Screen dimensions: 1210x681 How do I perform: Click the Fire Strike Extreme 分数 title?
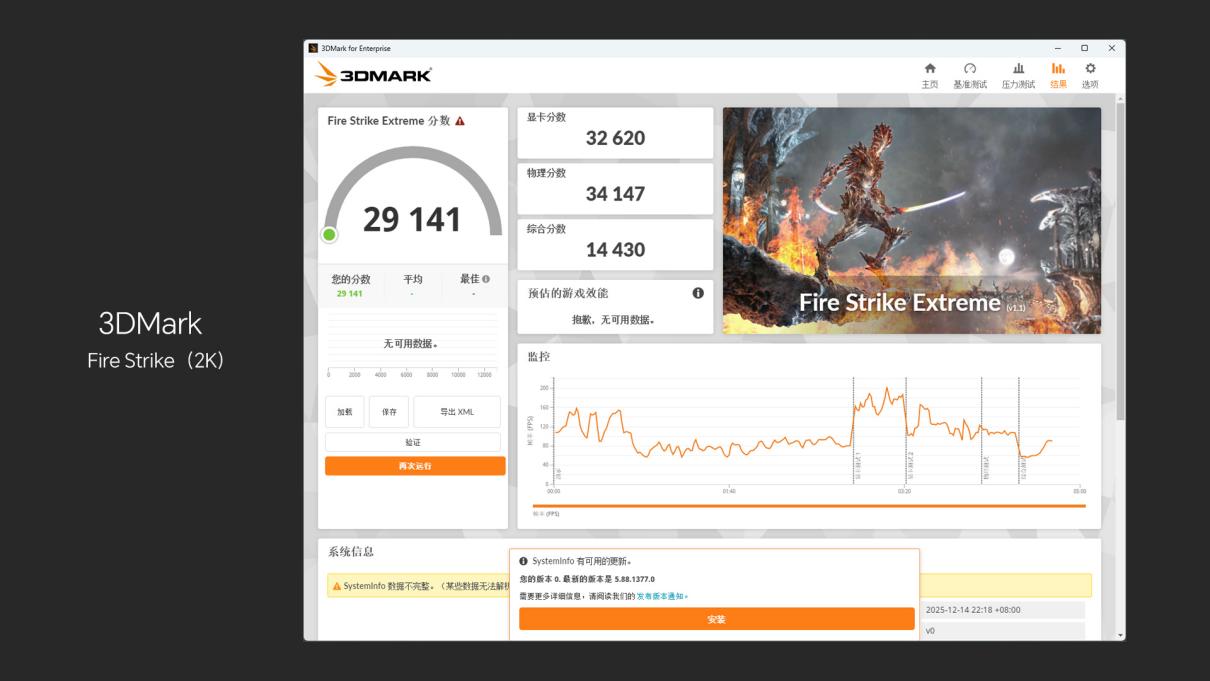point(389,121)
